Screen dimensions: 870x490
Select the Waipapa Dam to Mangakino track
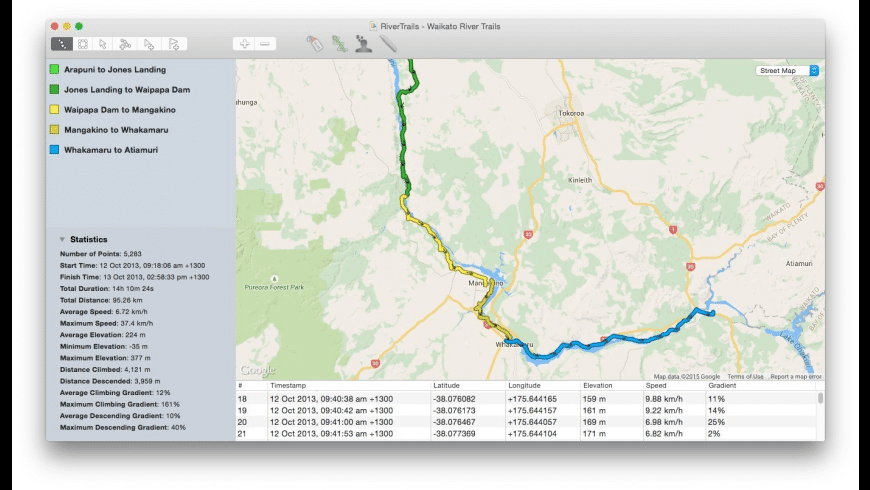[120, 109]
